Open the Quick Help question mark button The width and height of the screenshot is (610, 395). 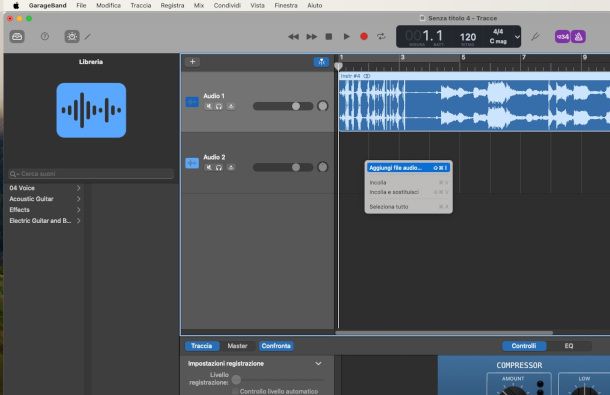click(x=45, y=37)
